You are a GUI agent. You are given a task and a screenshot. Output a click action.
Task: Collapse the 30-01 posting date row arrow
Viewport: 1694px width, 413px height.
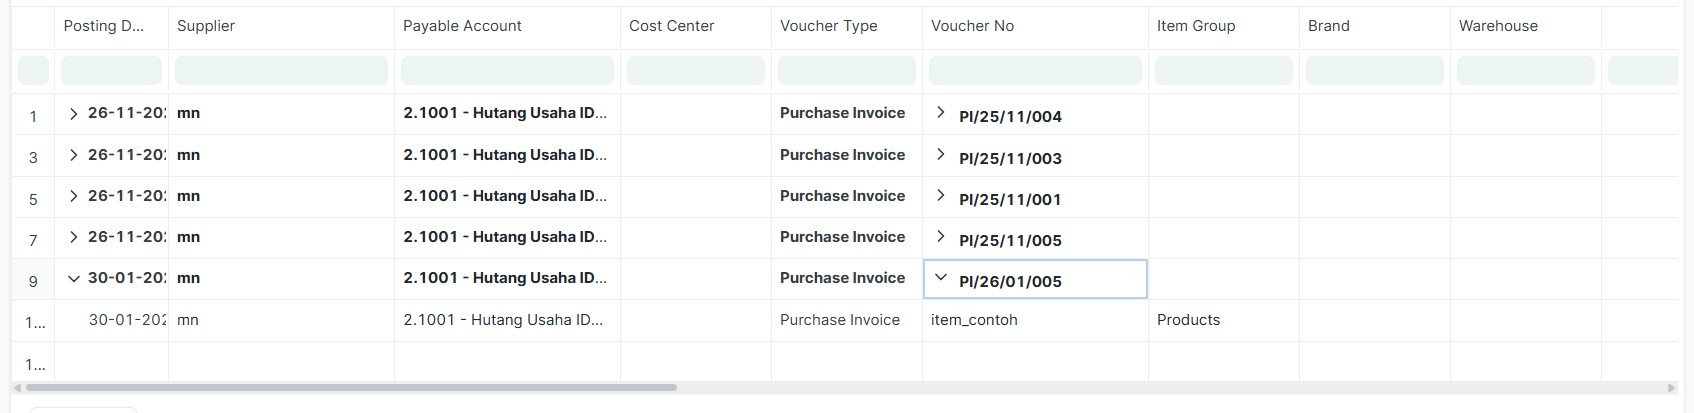tap(73, 279)
